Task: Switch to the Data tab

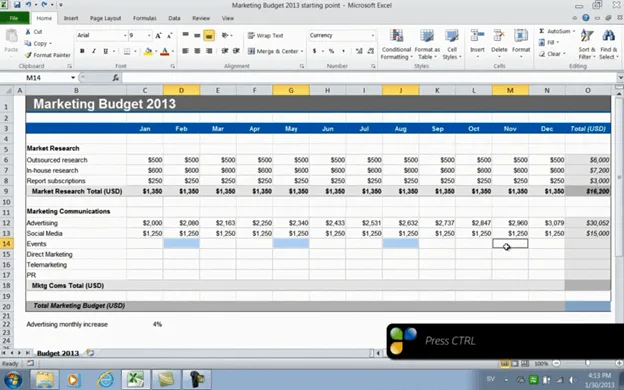Action: pos(174,18)
